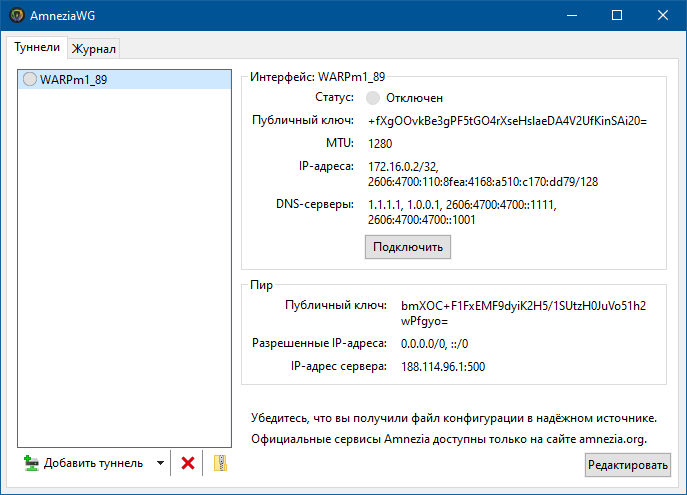The image size is (687, 495).
Task: Click the status indicator next to Отключен
Action: pyautogui.click(x=374, y=98)
